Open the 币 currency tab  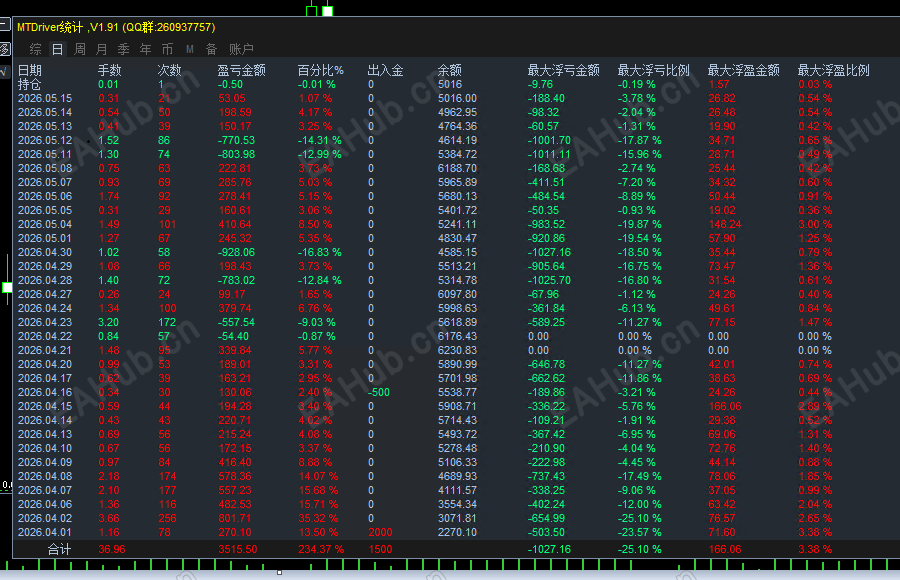[x=167, y=49]
